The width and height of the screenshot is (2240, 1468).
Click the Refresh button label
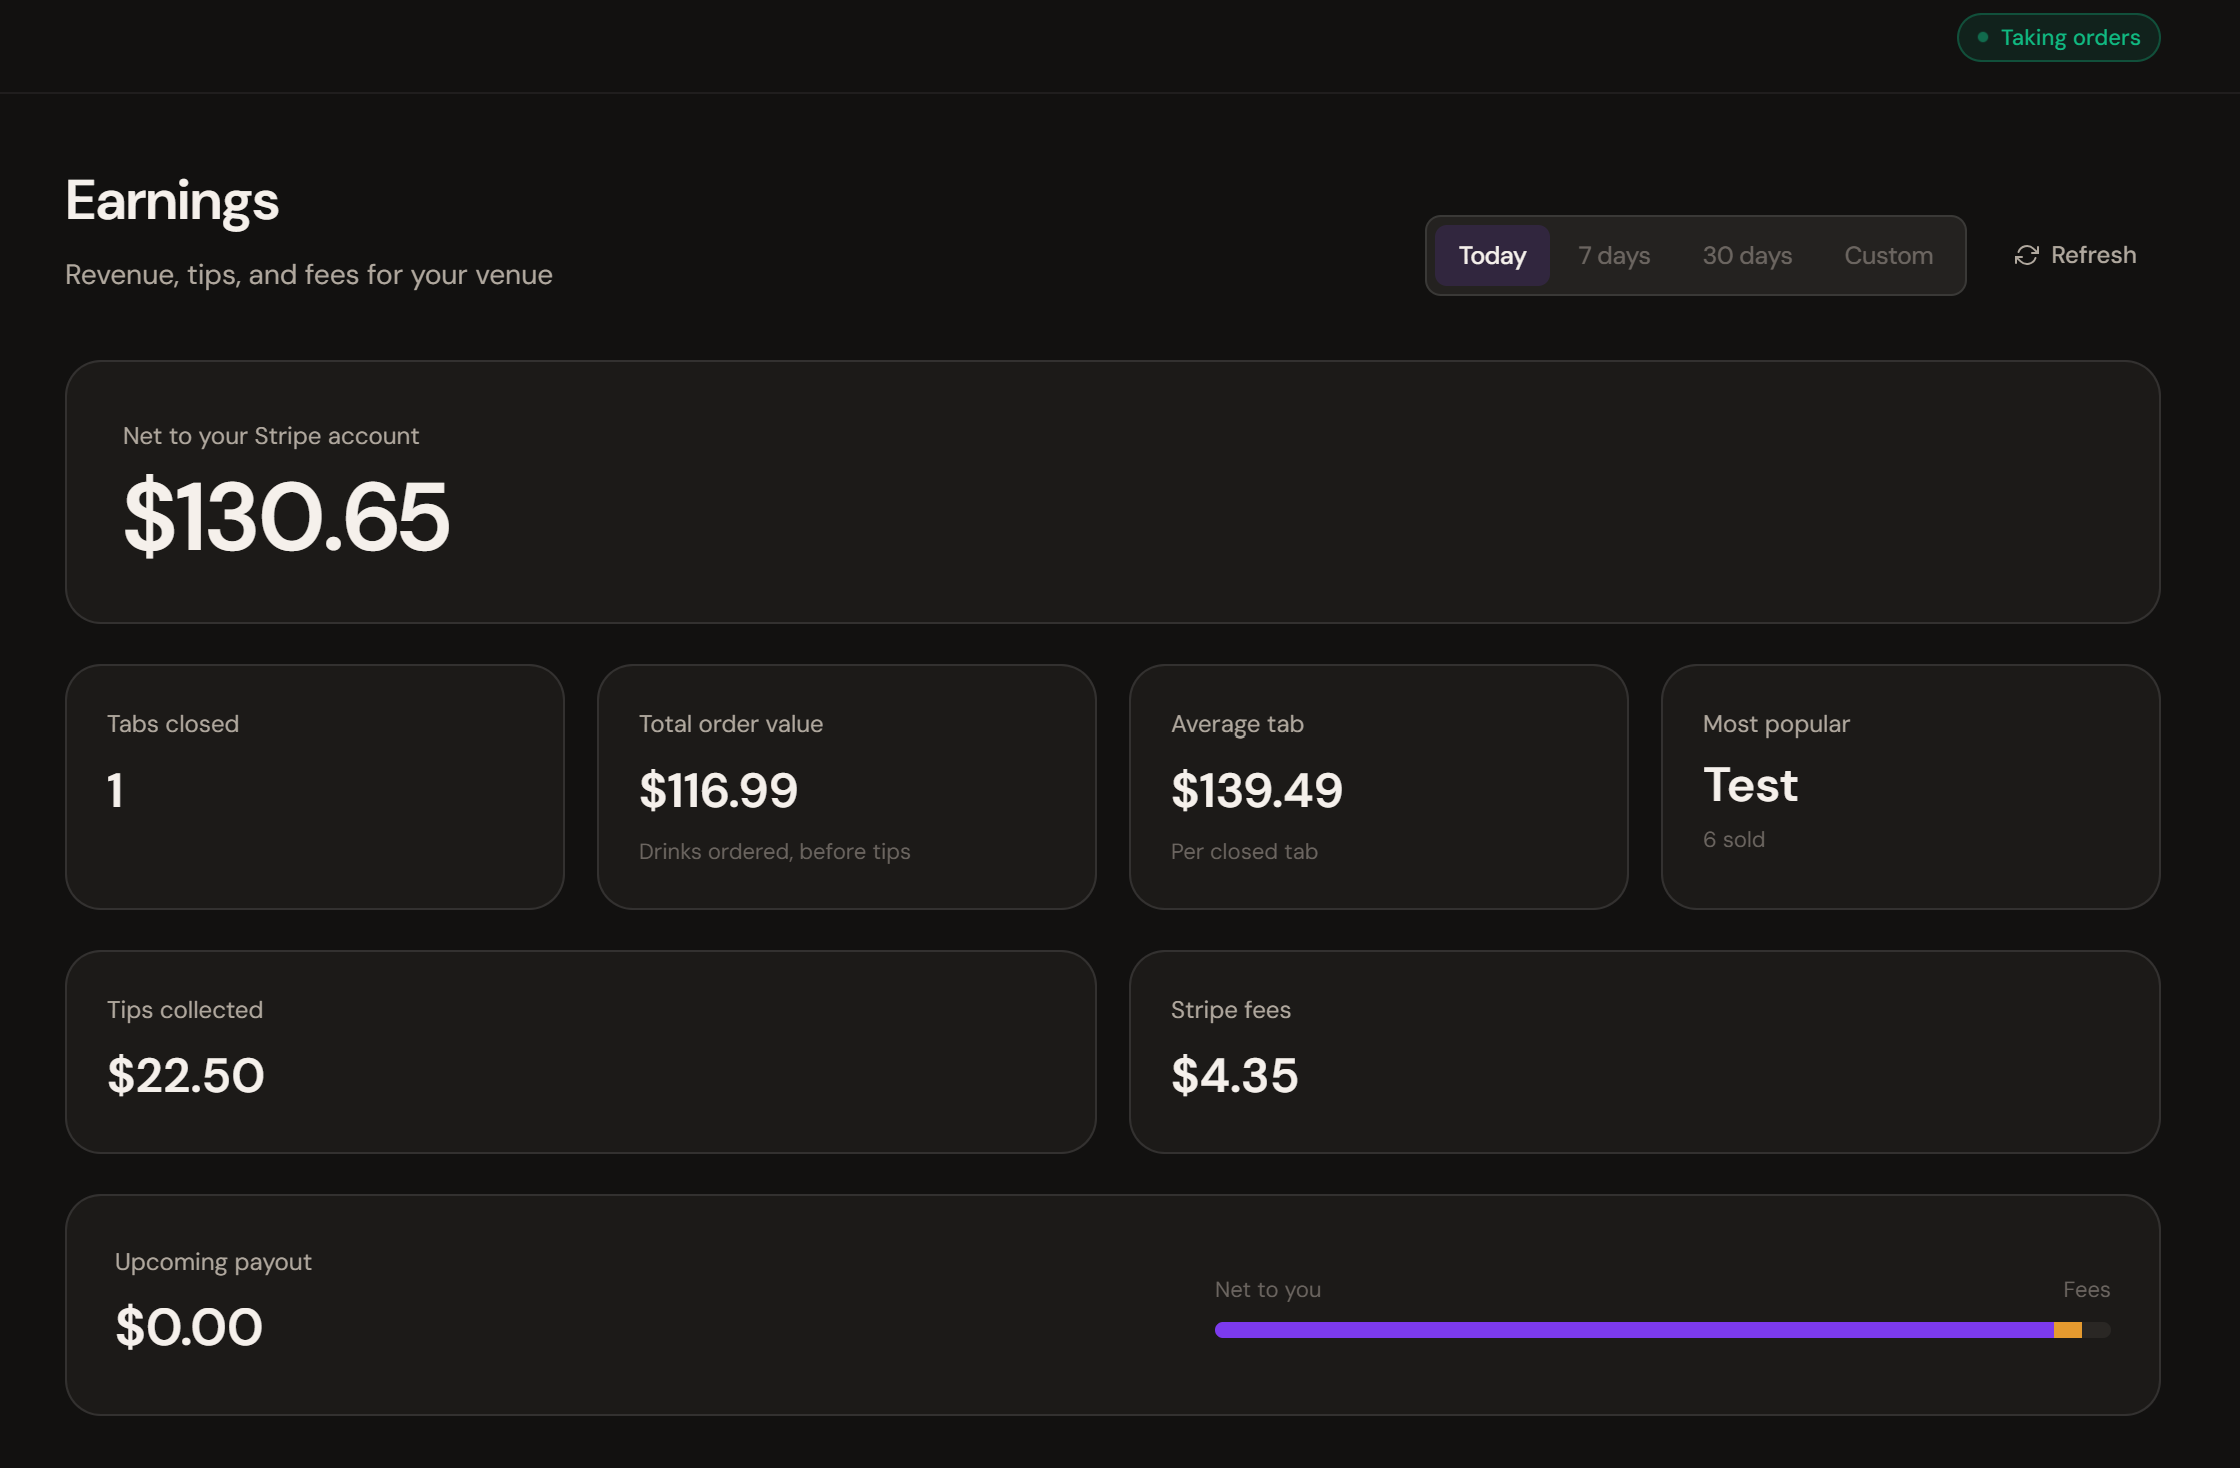click(2093, 255)
